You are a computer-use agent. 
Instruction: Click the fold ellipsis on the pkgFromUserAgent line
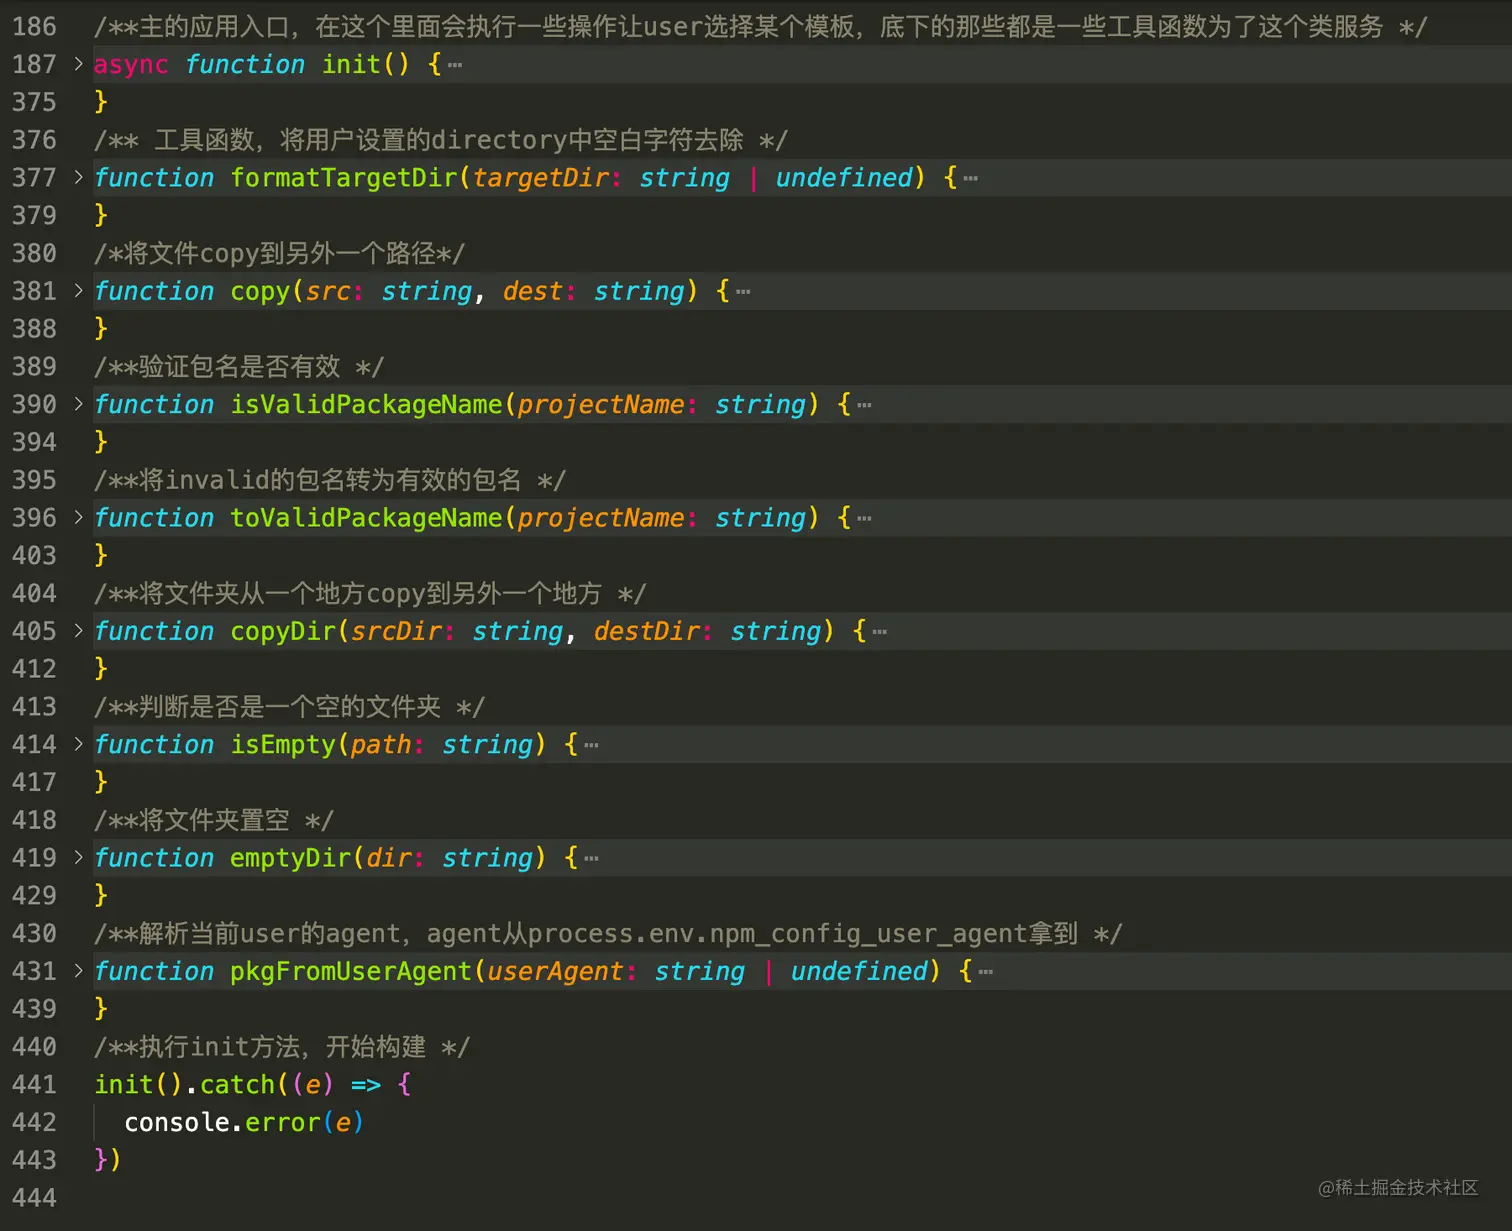click(985, 972)
